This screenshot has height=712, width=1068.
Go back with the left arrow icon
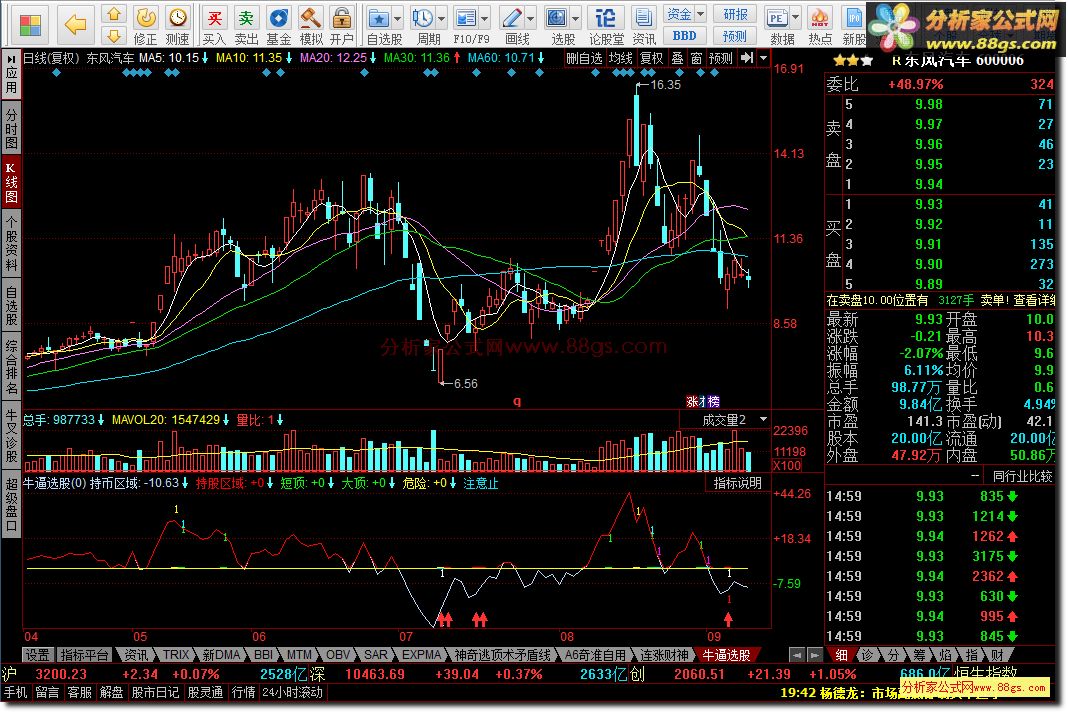75,25
